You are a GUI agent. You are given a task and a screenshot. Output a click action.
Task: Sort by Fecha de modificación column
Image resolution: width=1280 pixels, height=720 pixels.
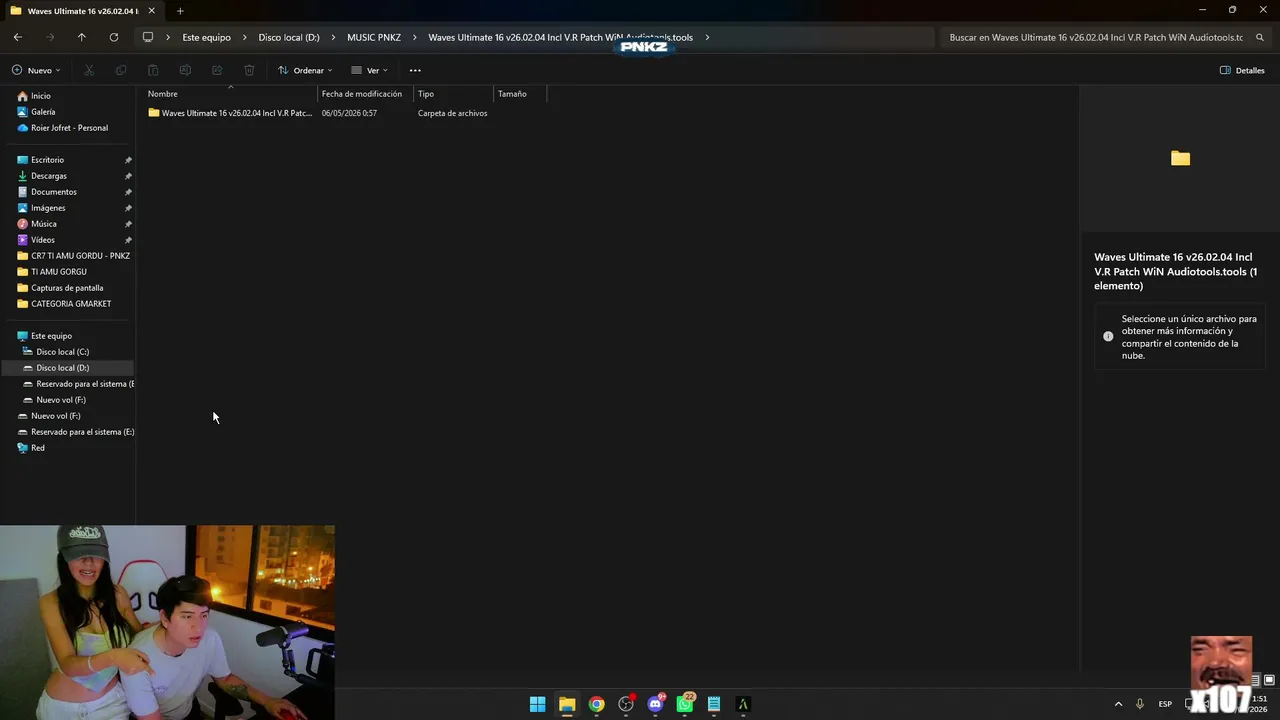tap(366, 94)
